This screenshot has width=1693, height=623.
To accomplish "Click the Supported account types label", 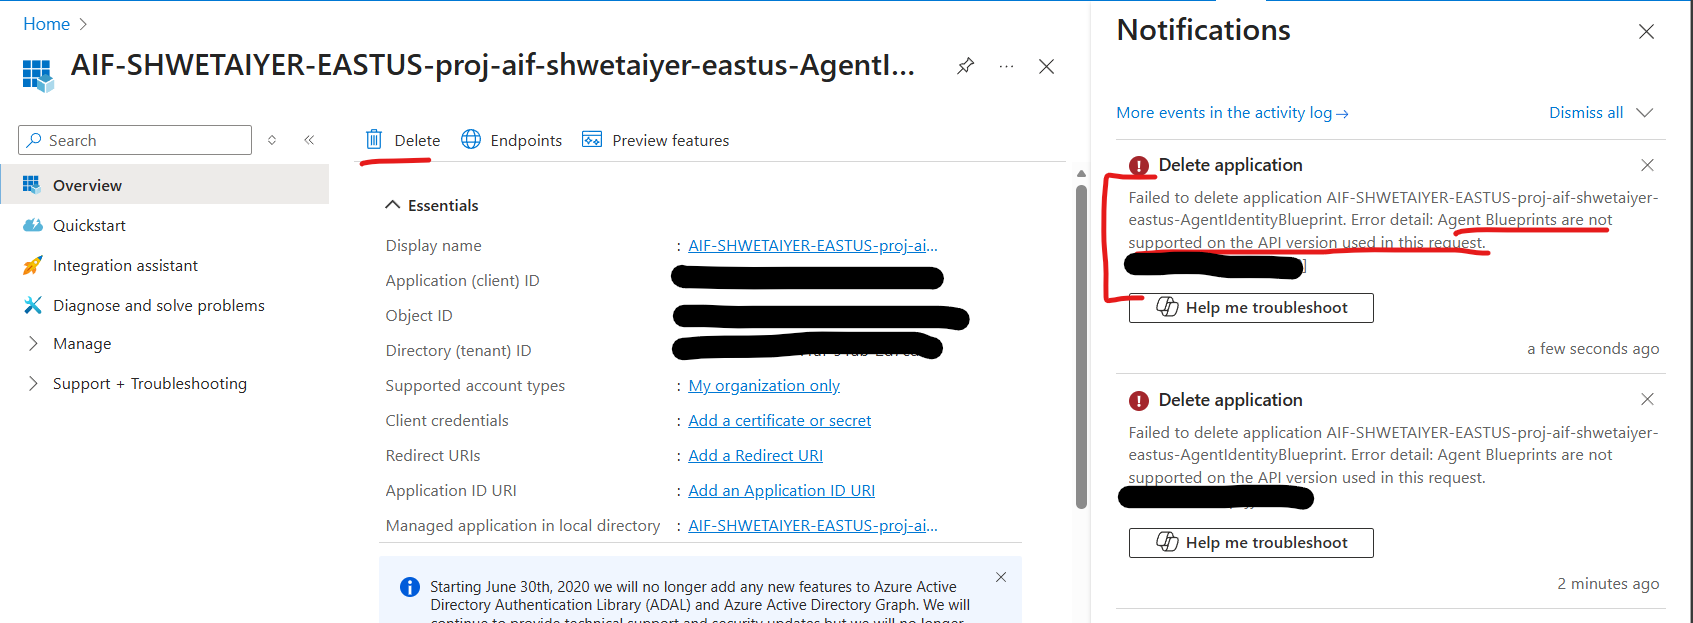I will tap(475, 385).
